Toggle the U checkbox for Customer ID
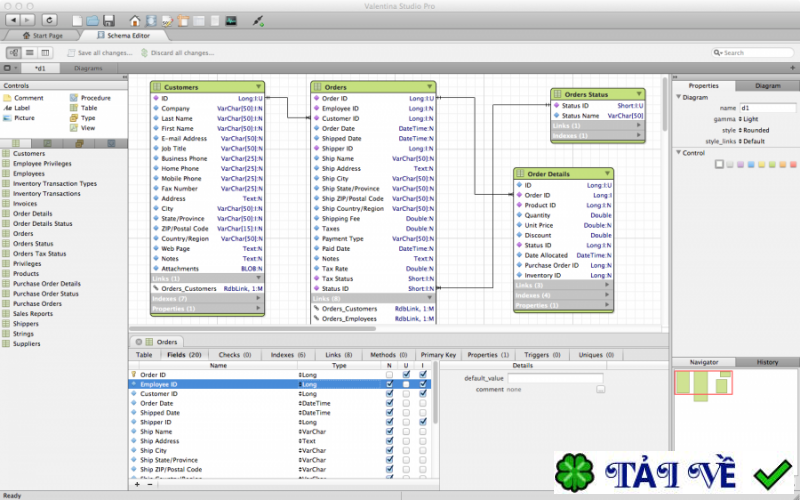Screen dimensions: 800x500 point(406,394)
